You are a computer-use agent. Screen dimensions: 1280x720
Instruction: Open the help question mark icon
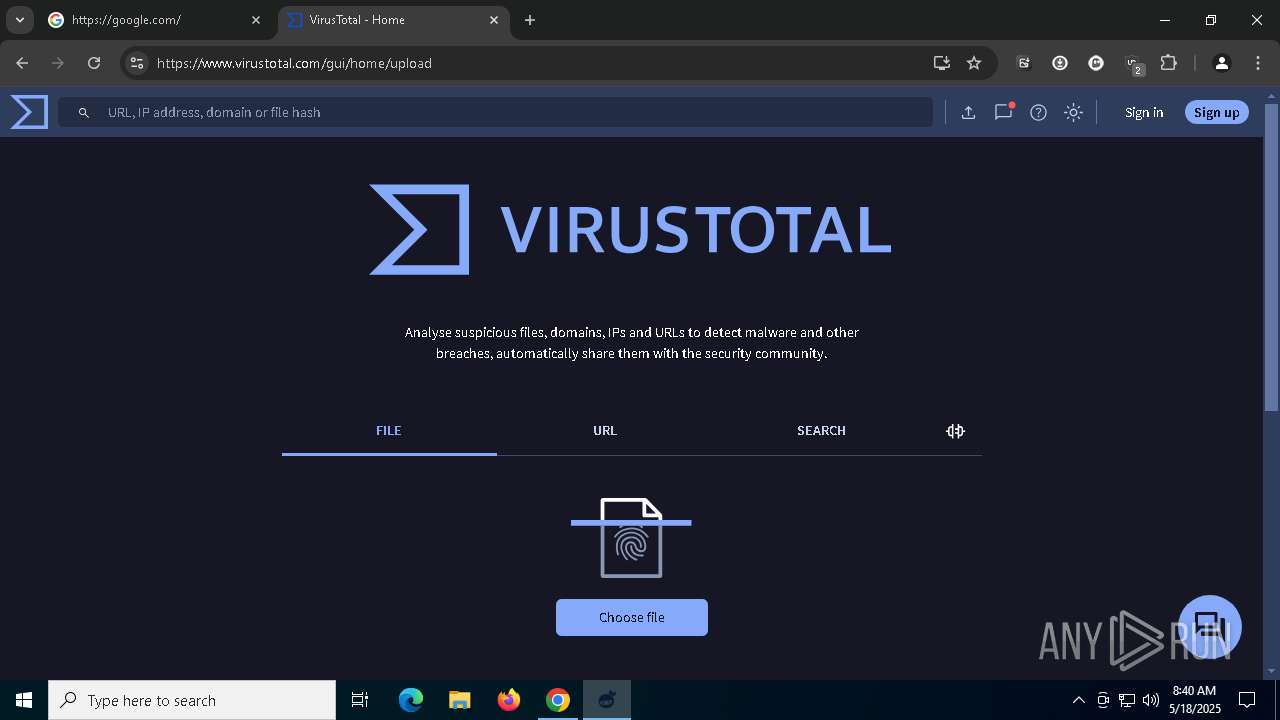1038,113
